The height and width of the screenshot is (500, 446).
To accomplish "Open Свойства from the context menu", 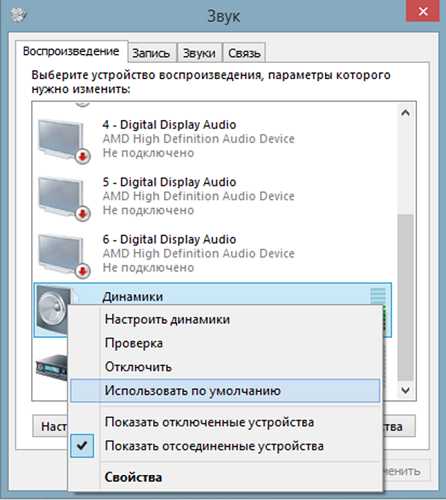I will [x=133, y=477].
